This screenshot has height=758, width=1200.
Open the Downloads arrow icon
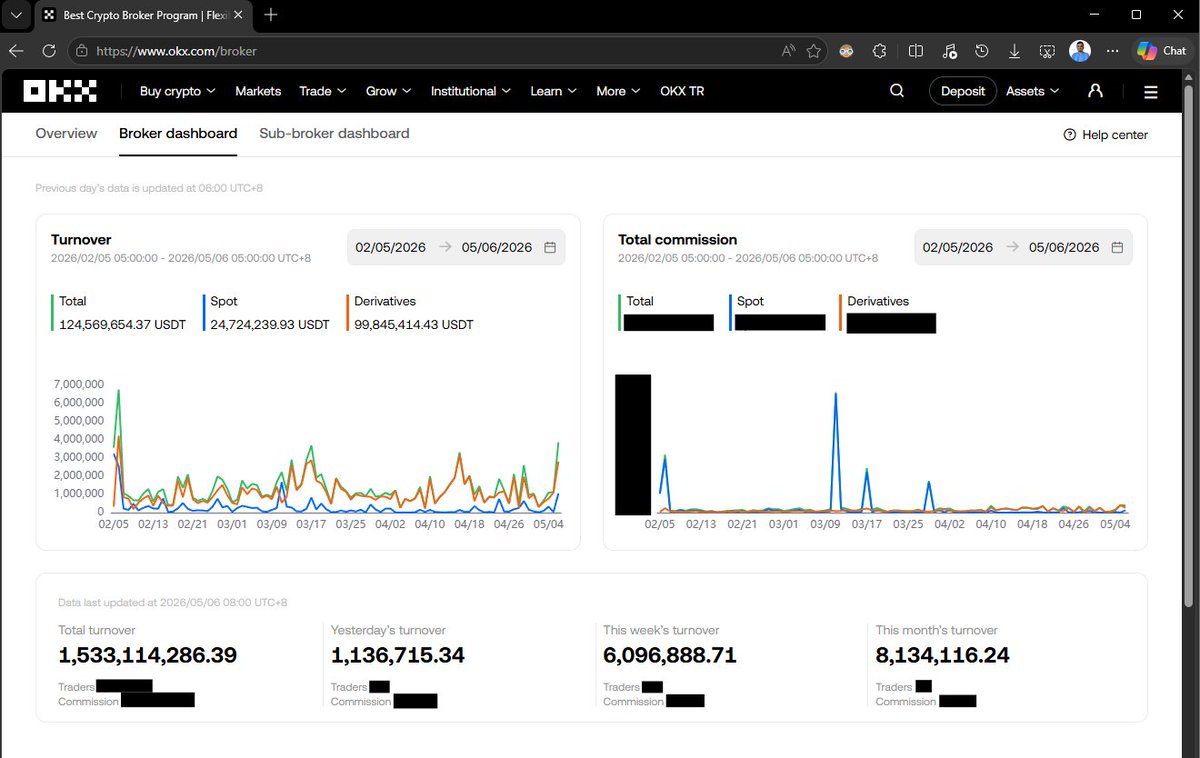click(x=1014, y=50)
